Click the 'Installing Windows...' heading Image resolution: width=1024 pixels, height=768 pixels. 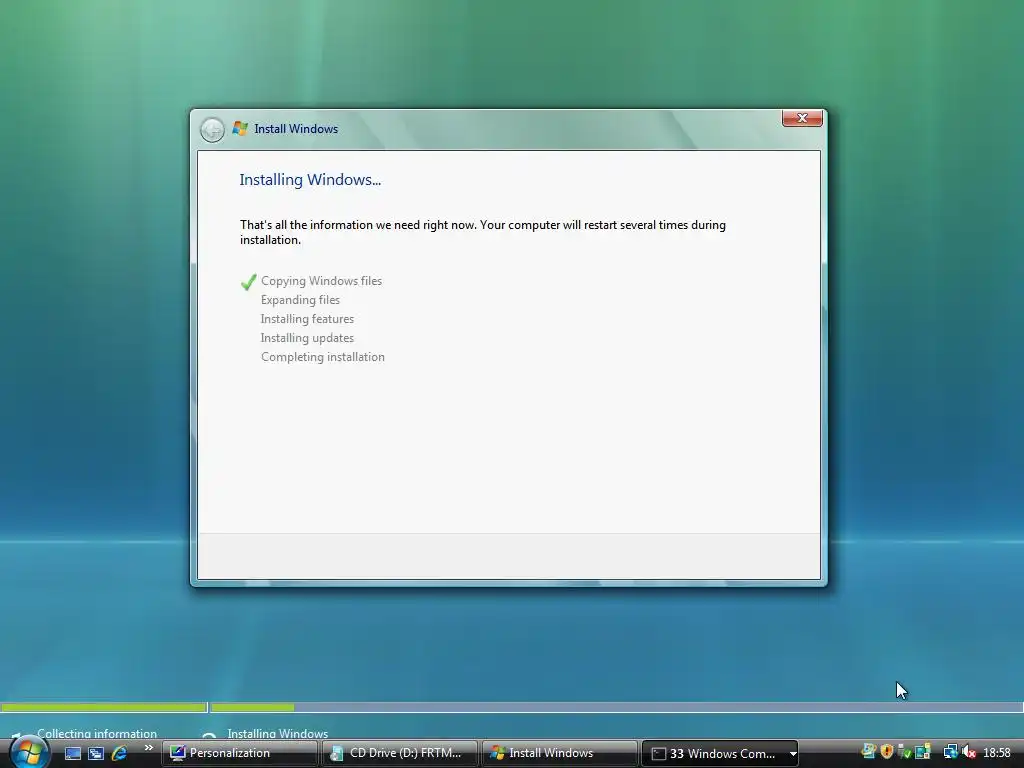click(x=310, y=180)
